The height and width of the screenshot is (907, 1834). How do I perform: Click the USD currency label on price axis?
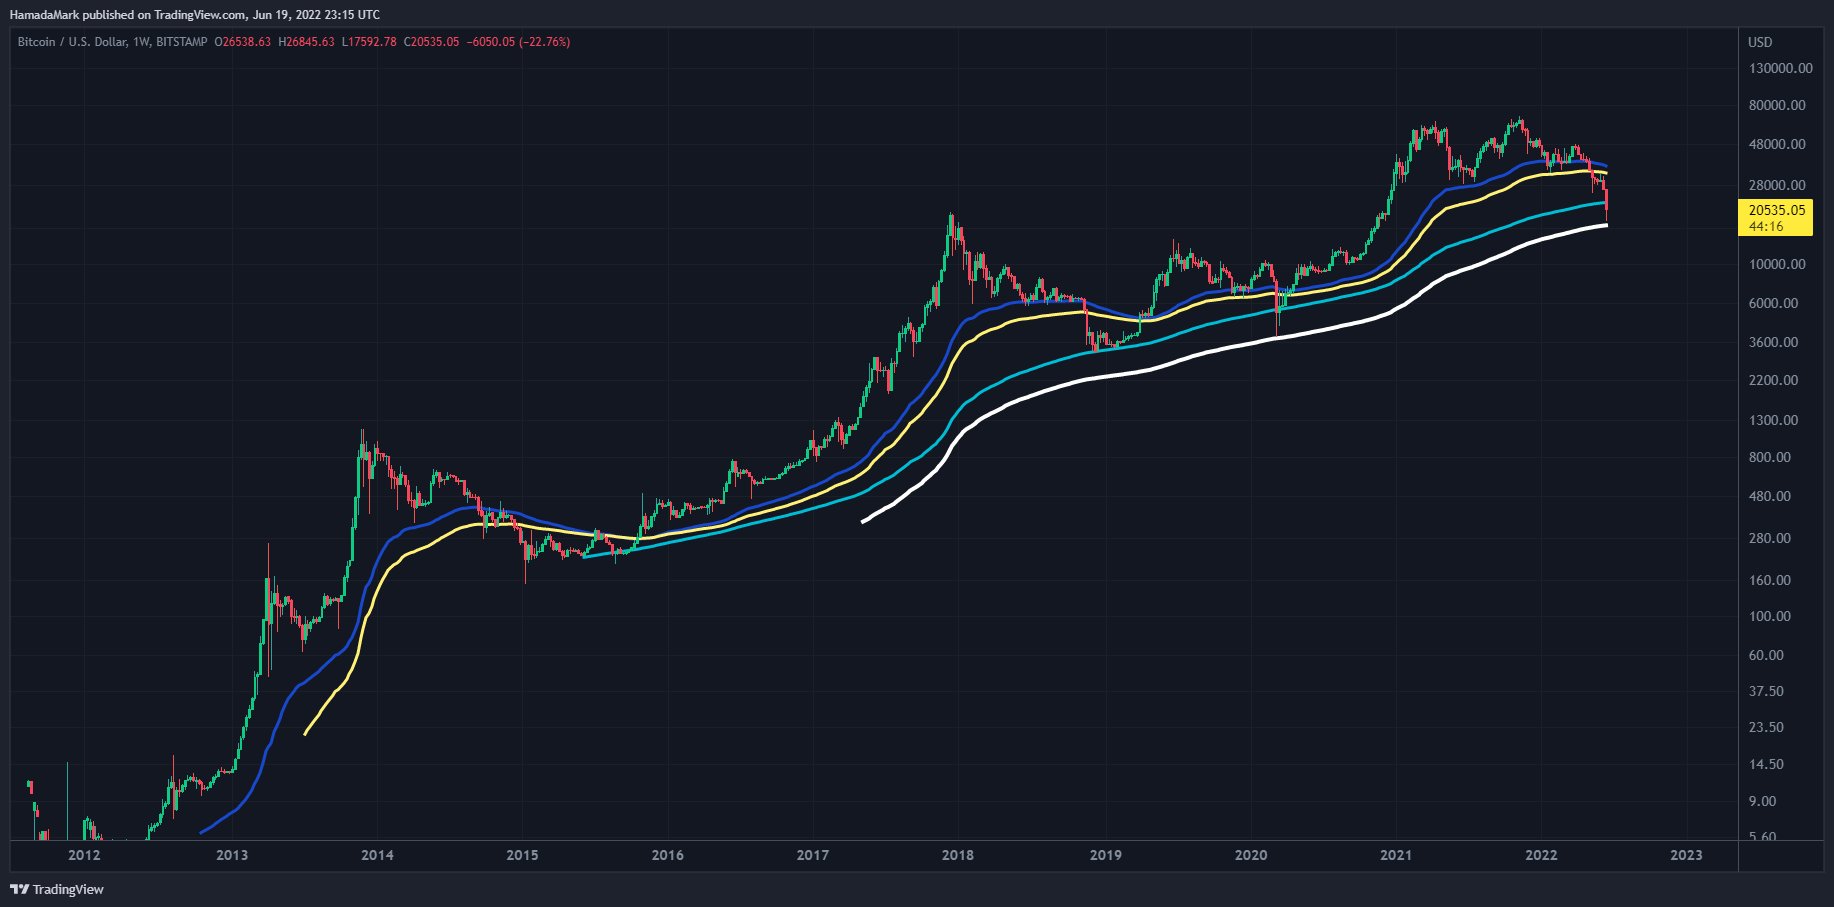click(x=1760, y=42)
